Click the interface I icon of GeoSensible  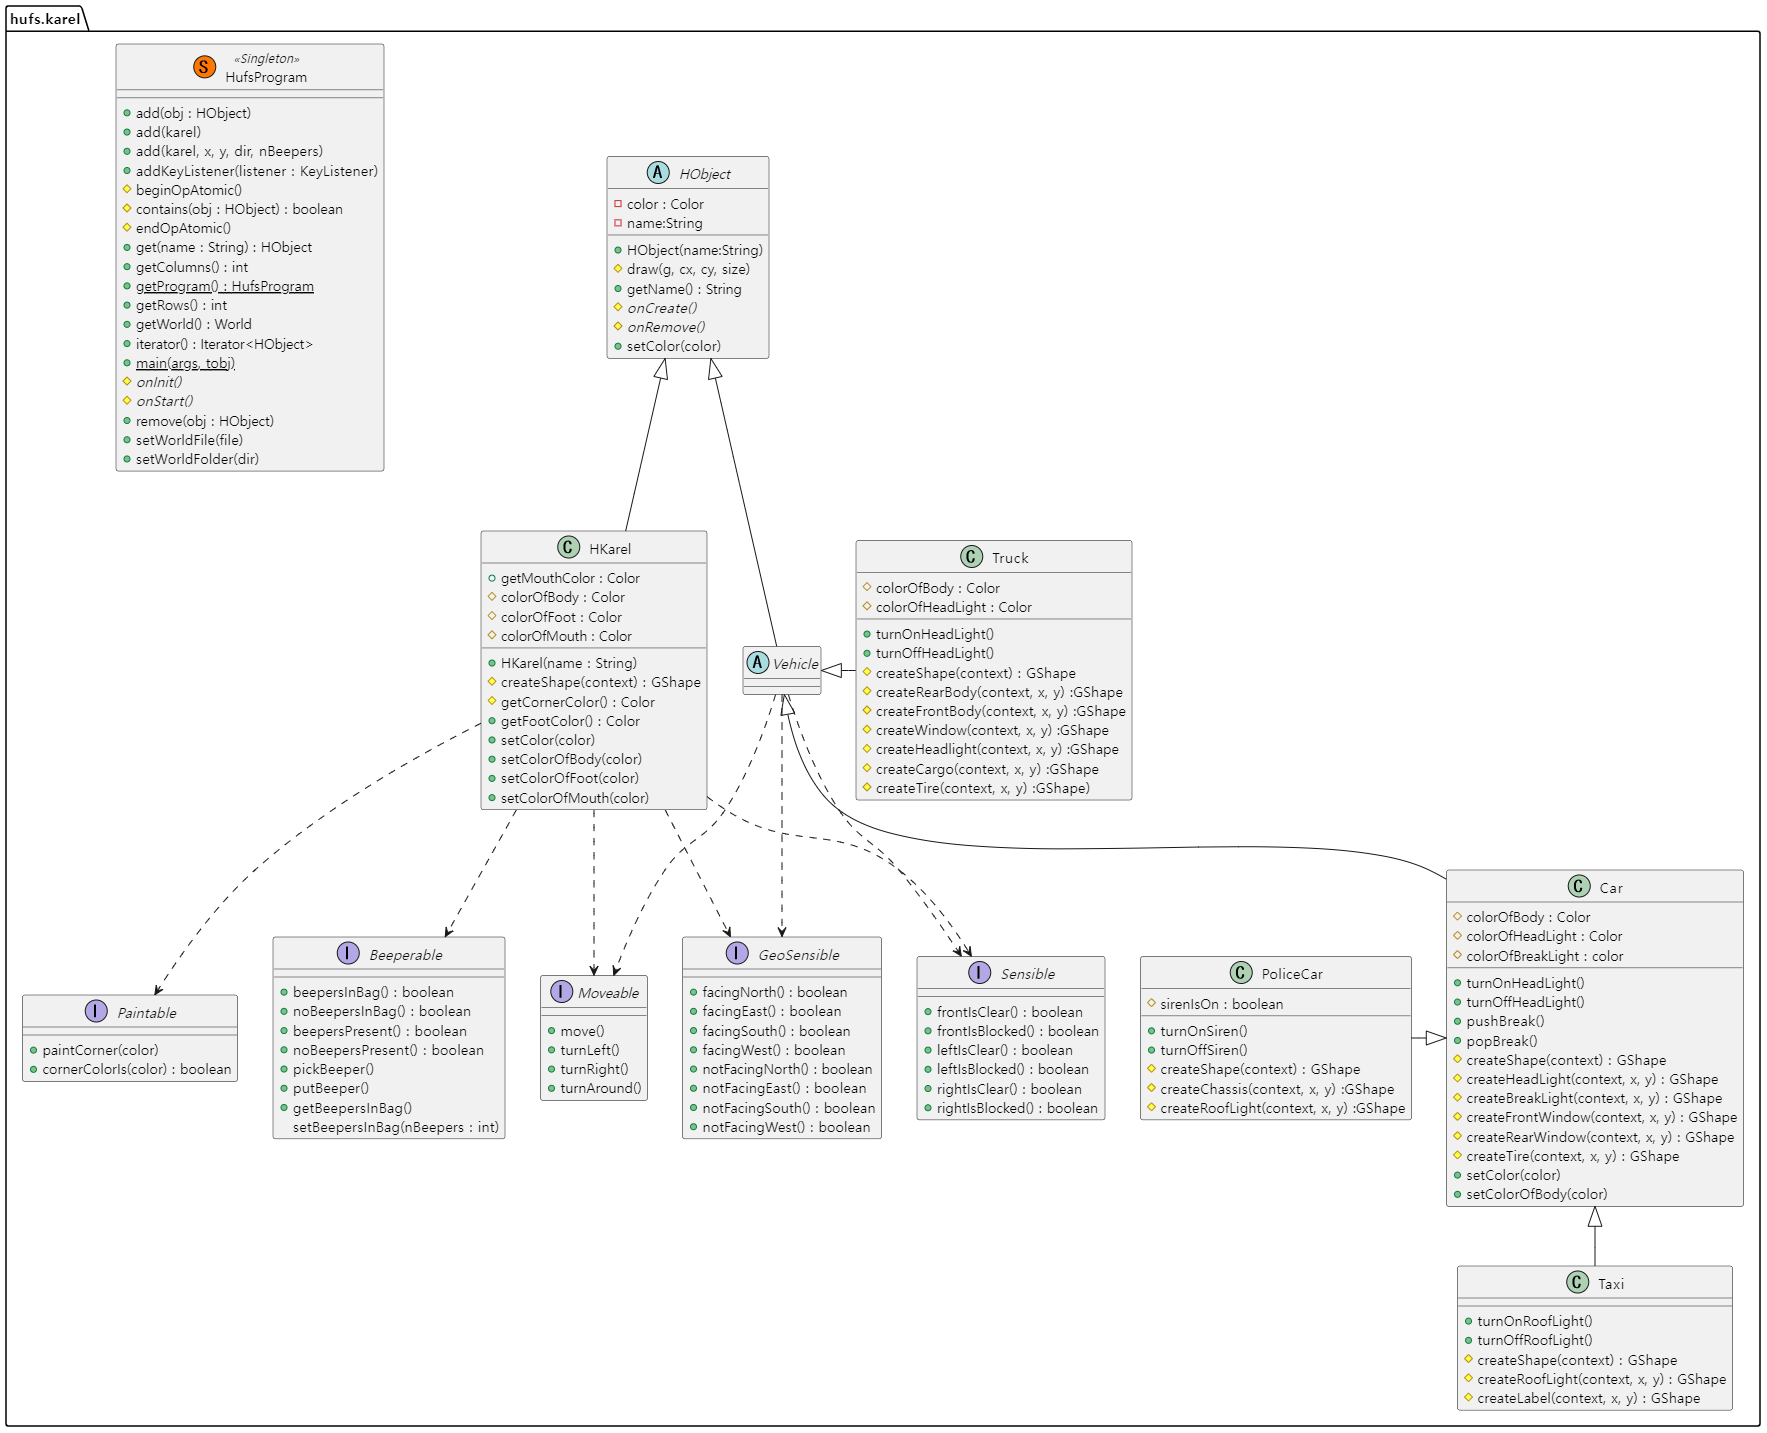point(737,953)
